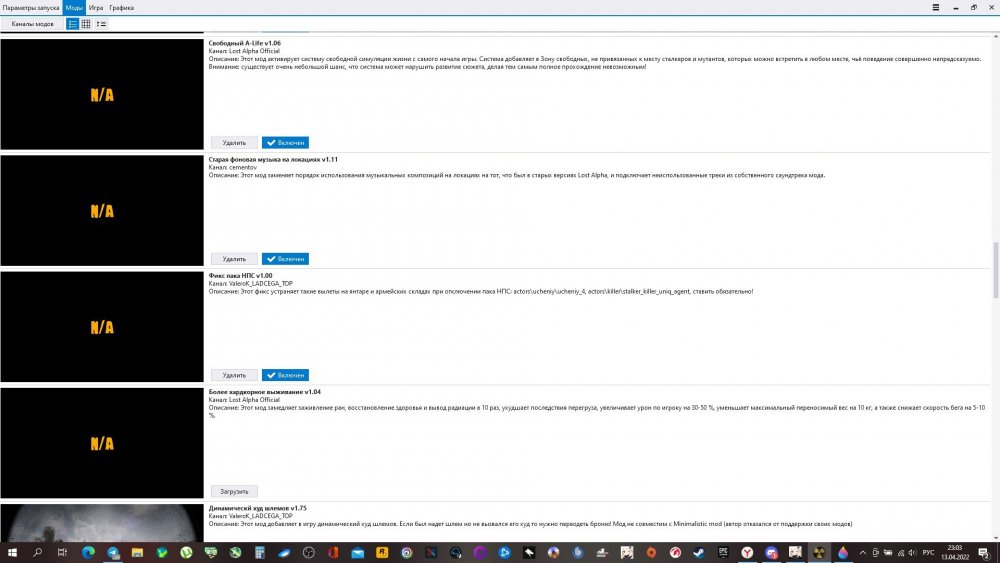This screenshot has height=563, width=1000.
Task: Click thumbnail of Более хардкорное выживание mod
Action: click(102, 443)
